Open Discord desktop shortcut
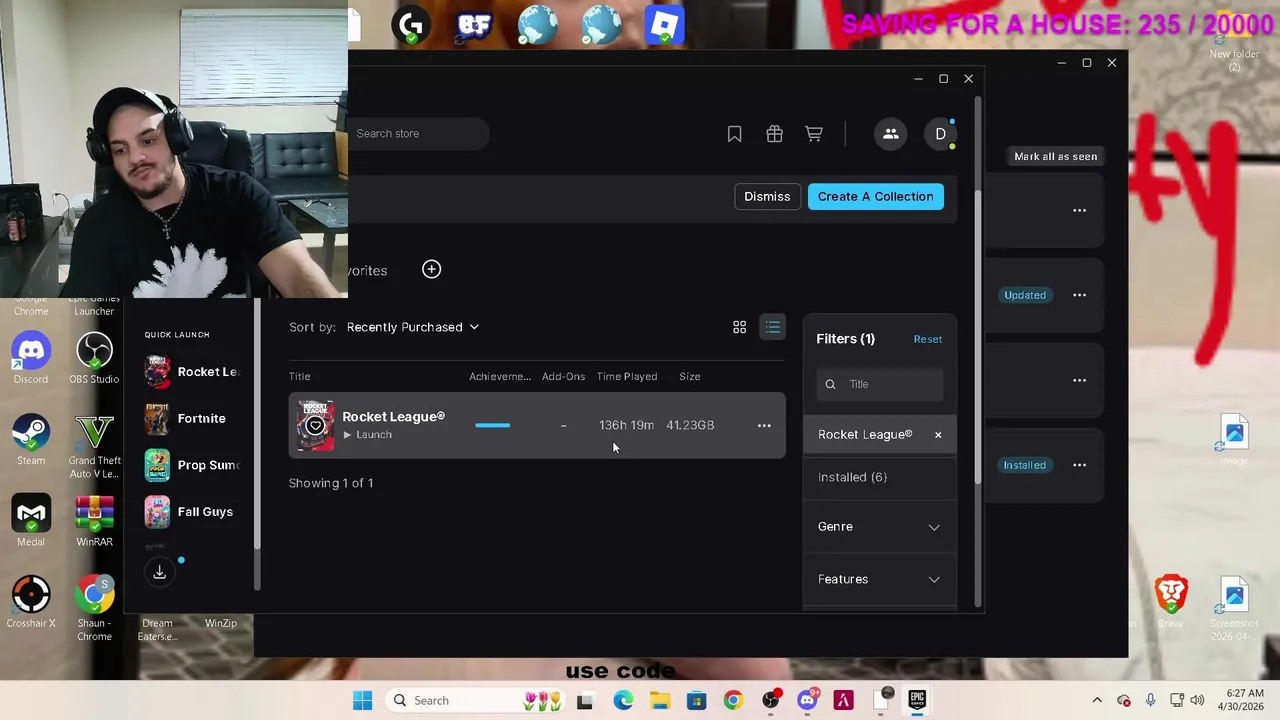 [x=31, y=358]
